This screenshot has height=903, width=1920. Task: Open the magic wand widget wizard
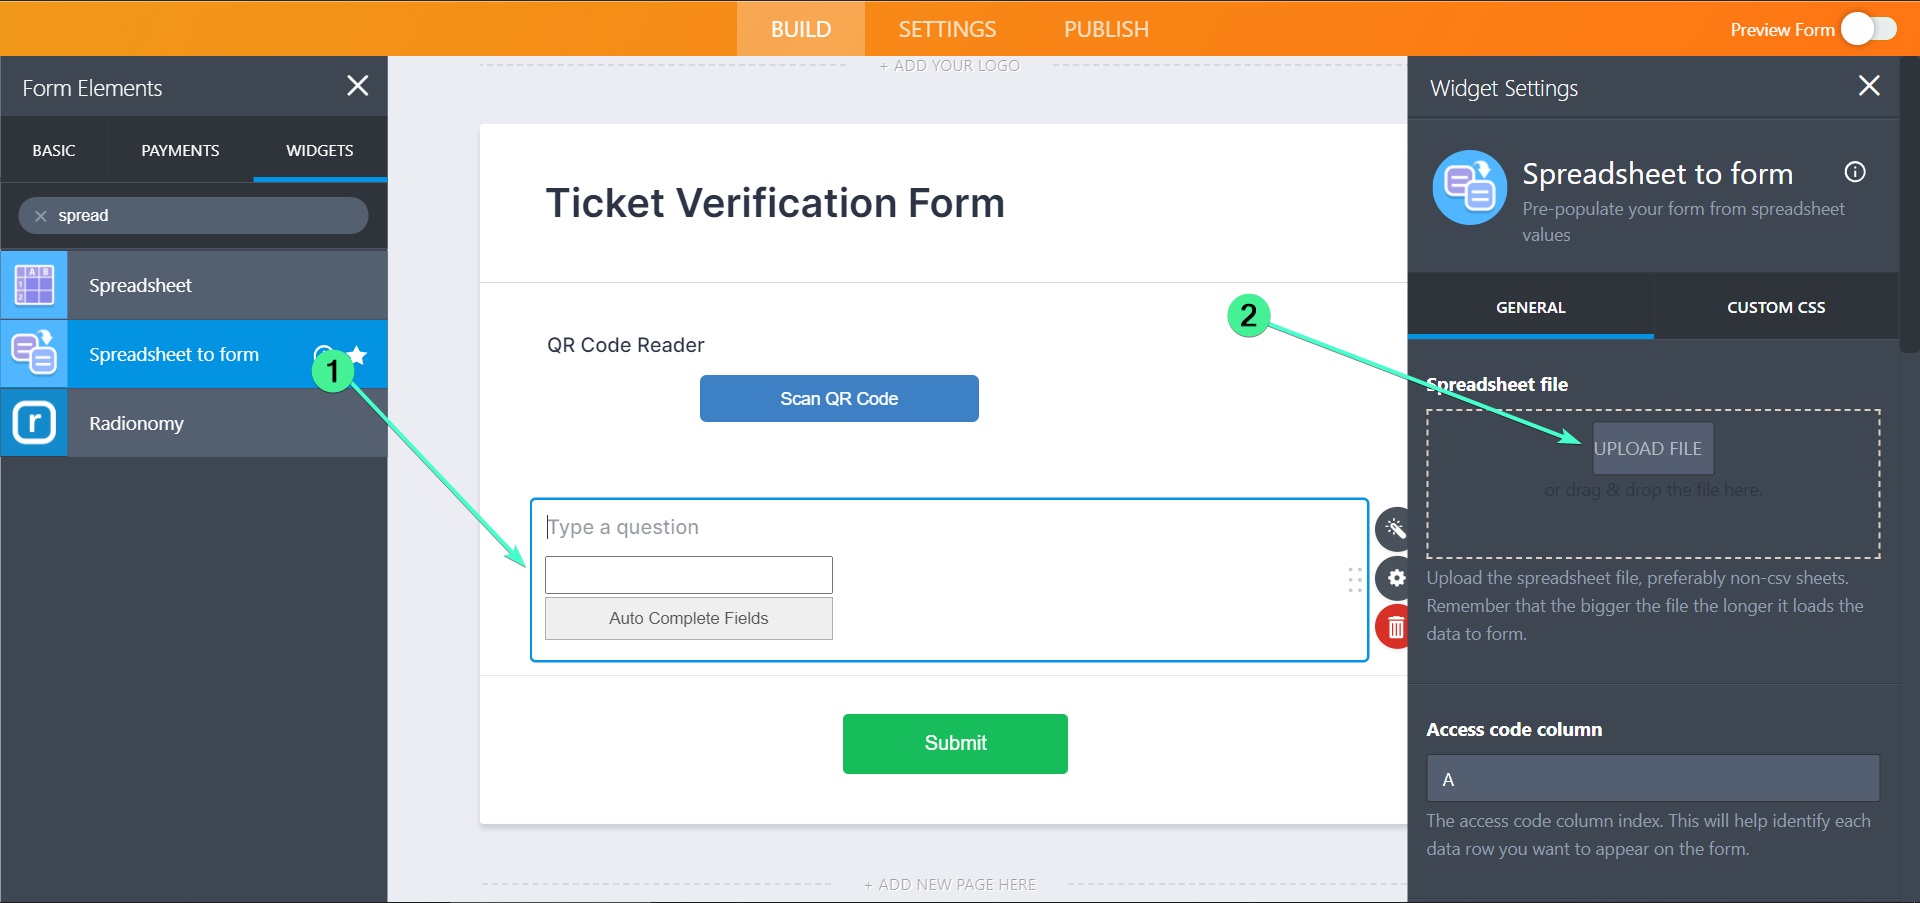1395,529
